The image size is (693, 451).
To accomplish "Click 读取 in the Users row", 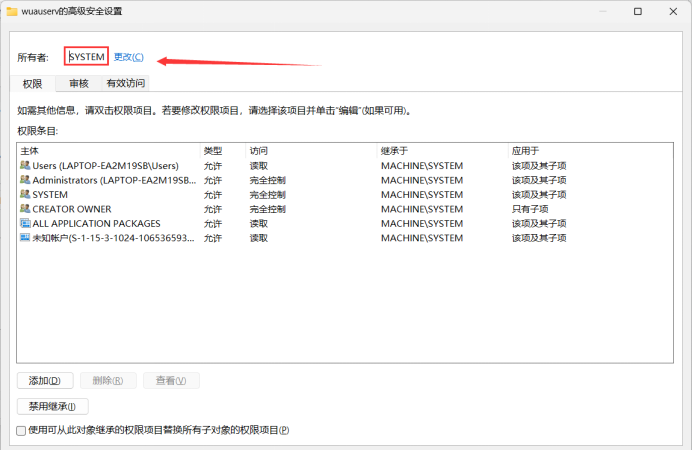I will (x=259, y=166).
